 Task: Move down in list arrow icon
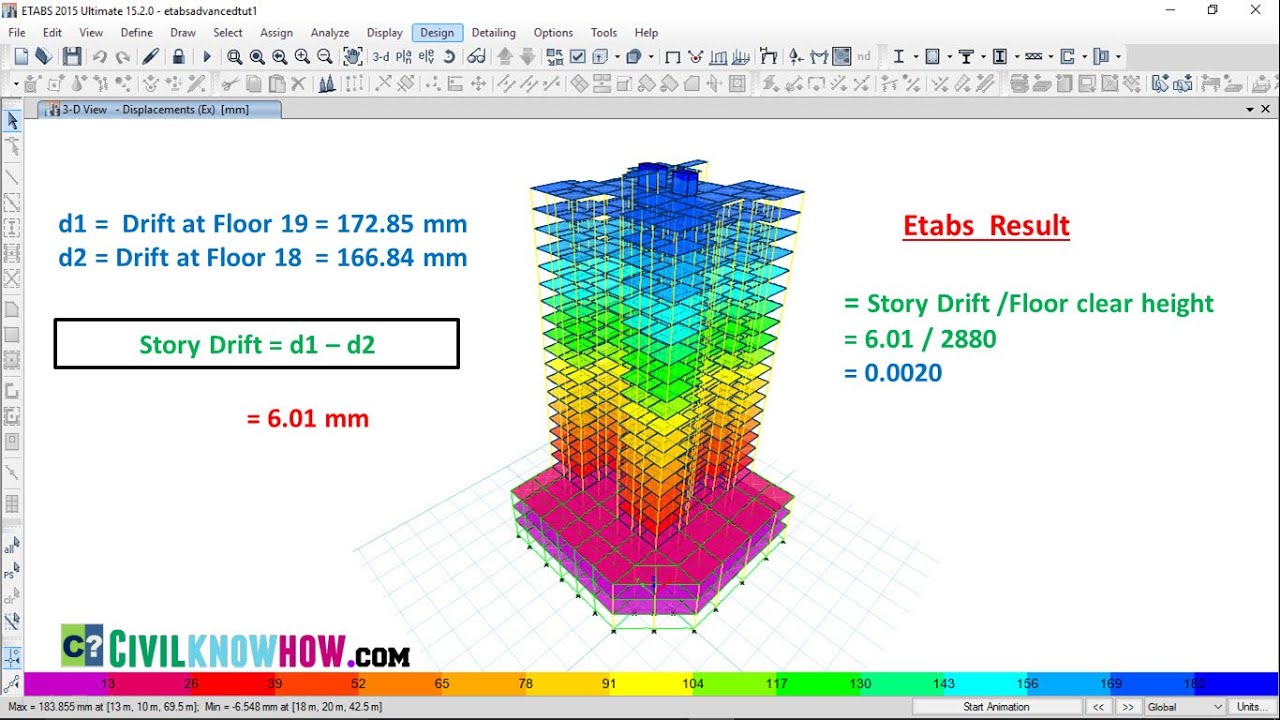pos(527,57)
